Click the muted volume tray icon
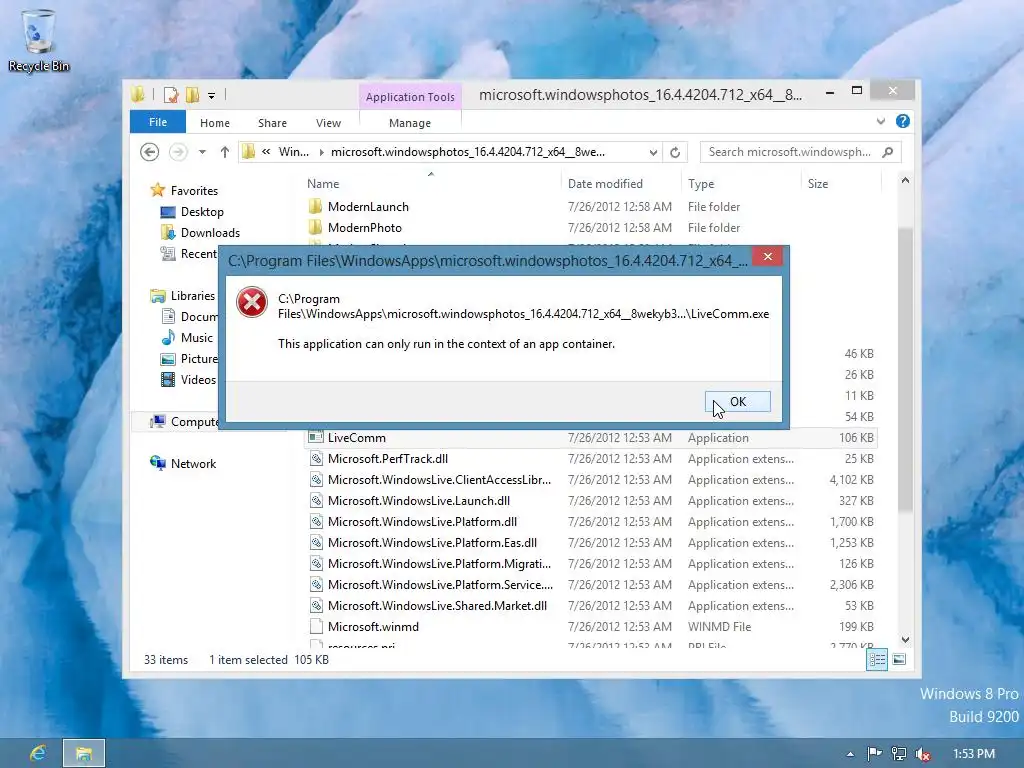Image resolution: width=1024 pixels, height=768 pixels. pyautogui.click(x=923, y=754)
